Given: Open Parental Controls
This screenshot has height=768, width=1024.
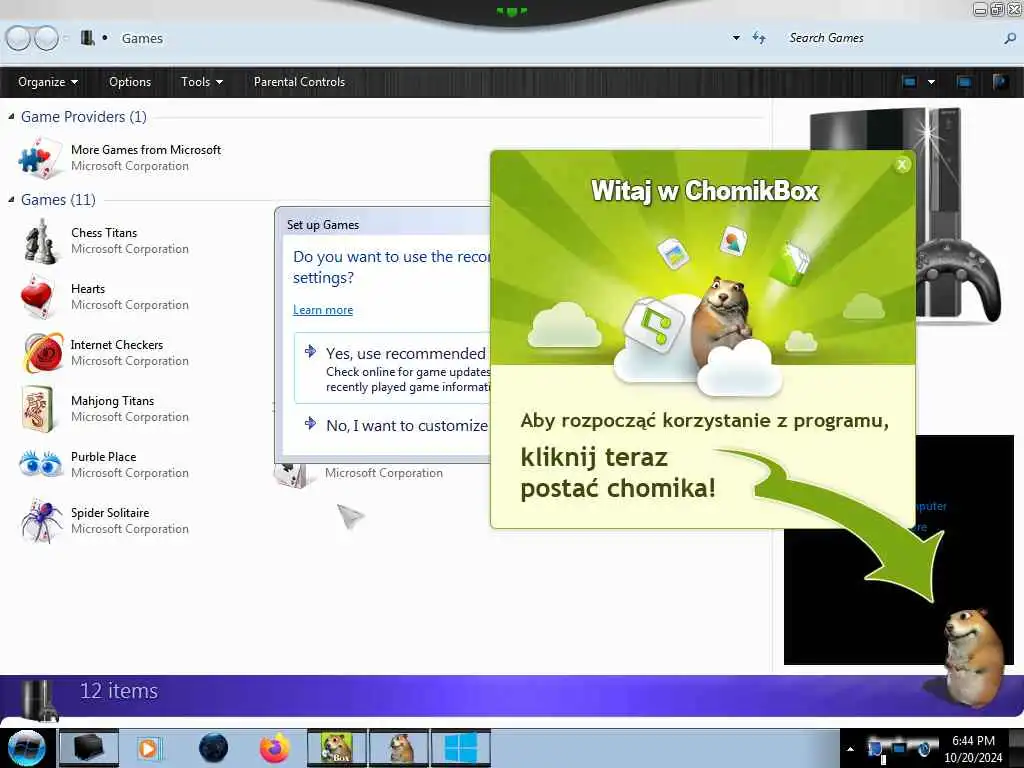Looking at the screenshot, I should click(x=299, y=82).
